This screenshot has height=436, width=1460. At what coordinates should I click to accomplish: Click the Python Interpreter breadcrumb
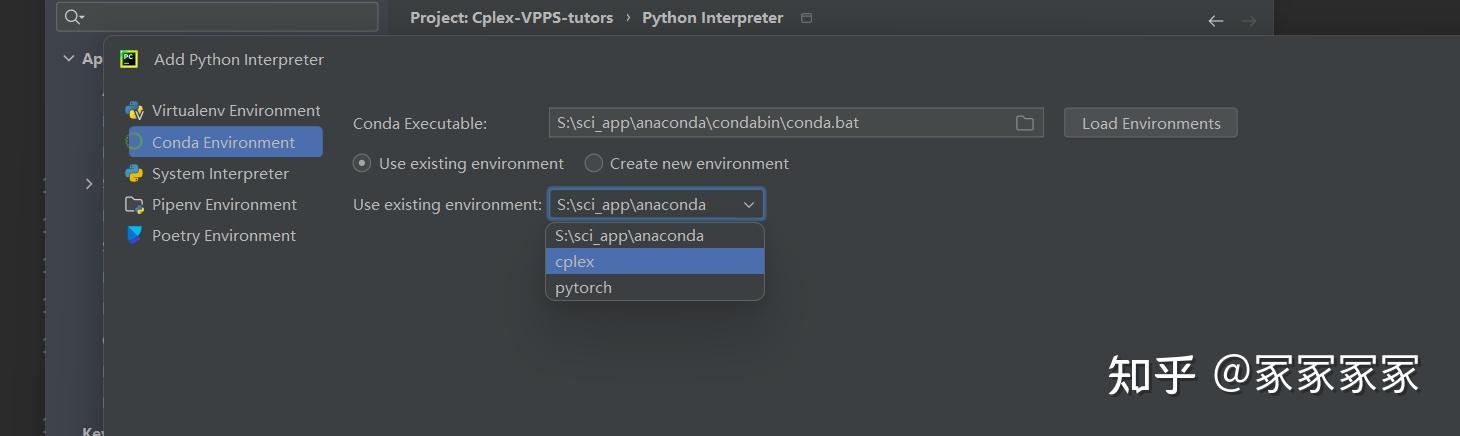[712, 18]
